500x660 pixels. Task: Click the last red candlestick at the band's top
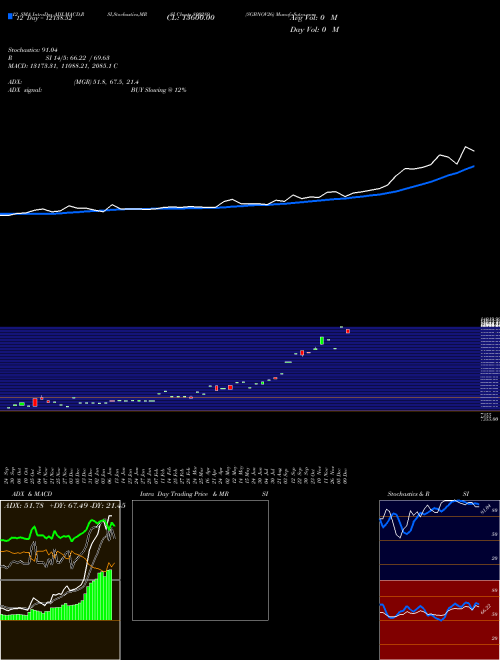pos(348,331)
